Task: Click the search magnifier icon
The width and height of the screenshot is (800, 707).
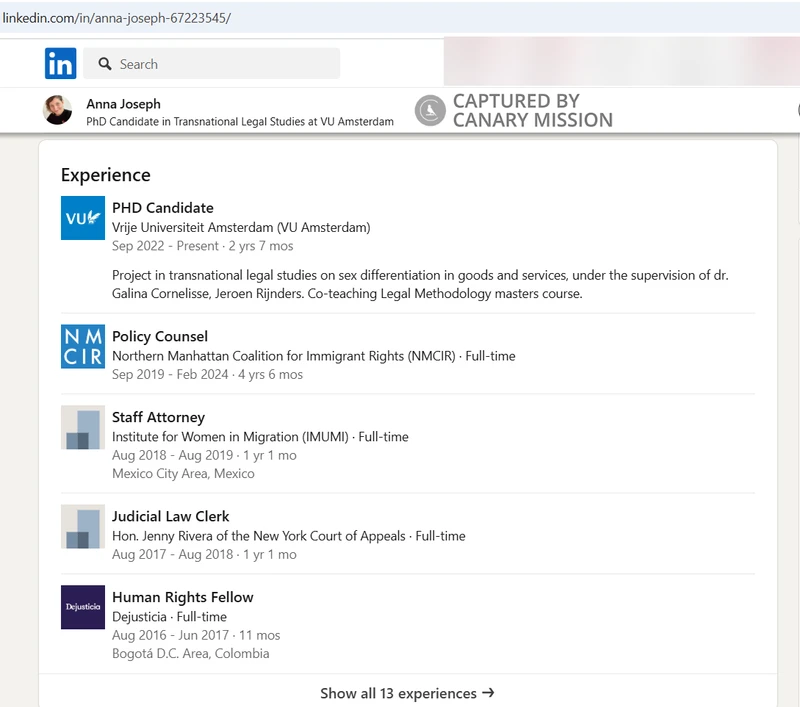Action: click(x=105, y=64)
